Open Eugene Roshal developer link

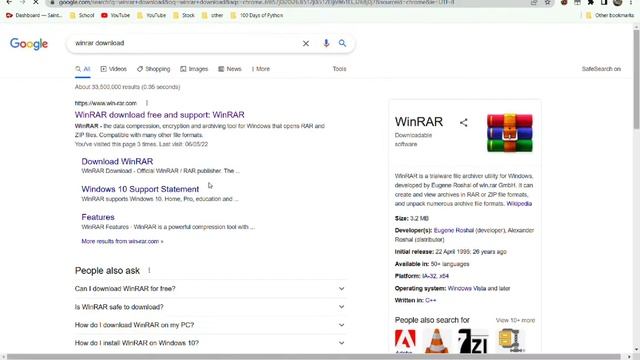[453, 231]
